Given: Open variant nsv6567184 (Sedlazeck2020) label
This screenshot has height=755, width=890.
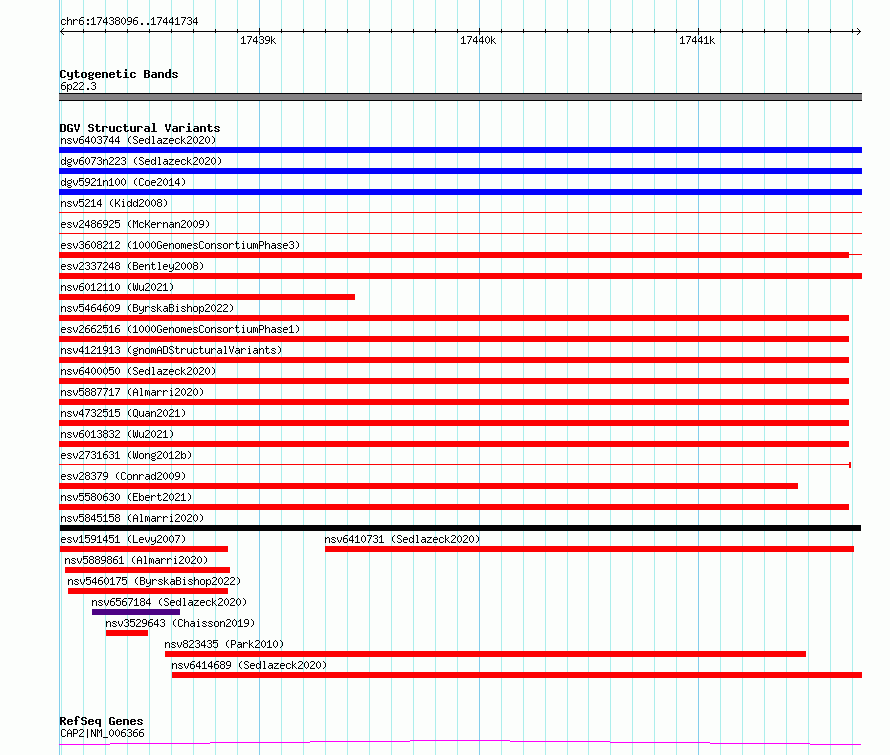Looking at the screenshot, I should (169, 602).
